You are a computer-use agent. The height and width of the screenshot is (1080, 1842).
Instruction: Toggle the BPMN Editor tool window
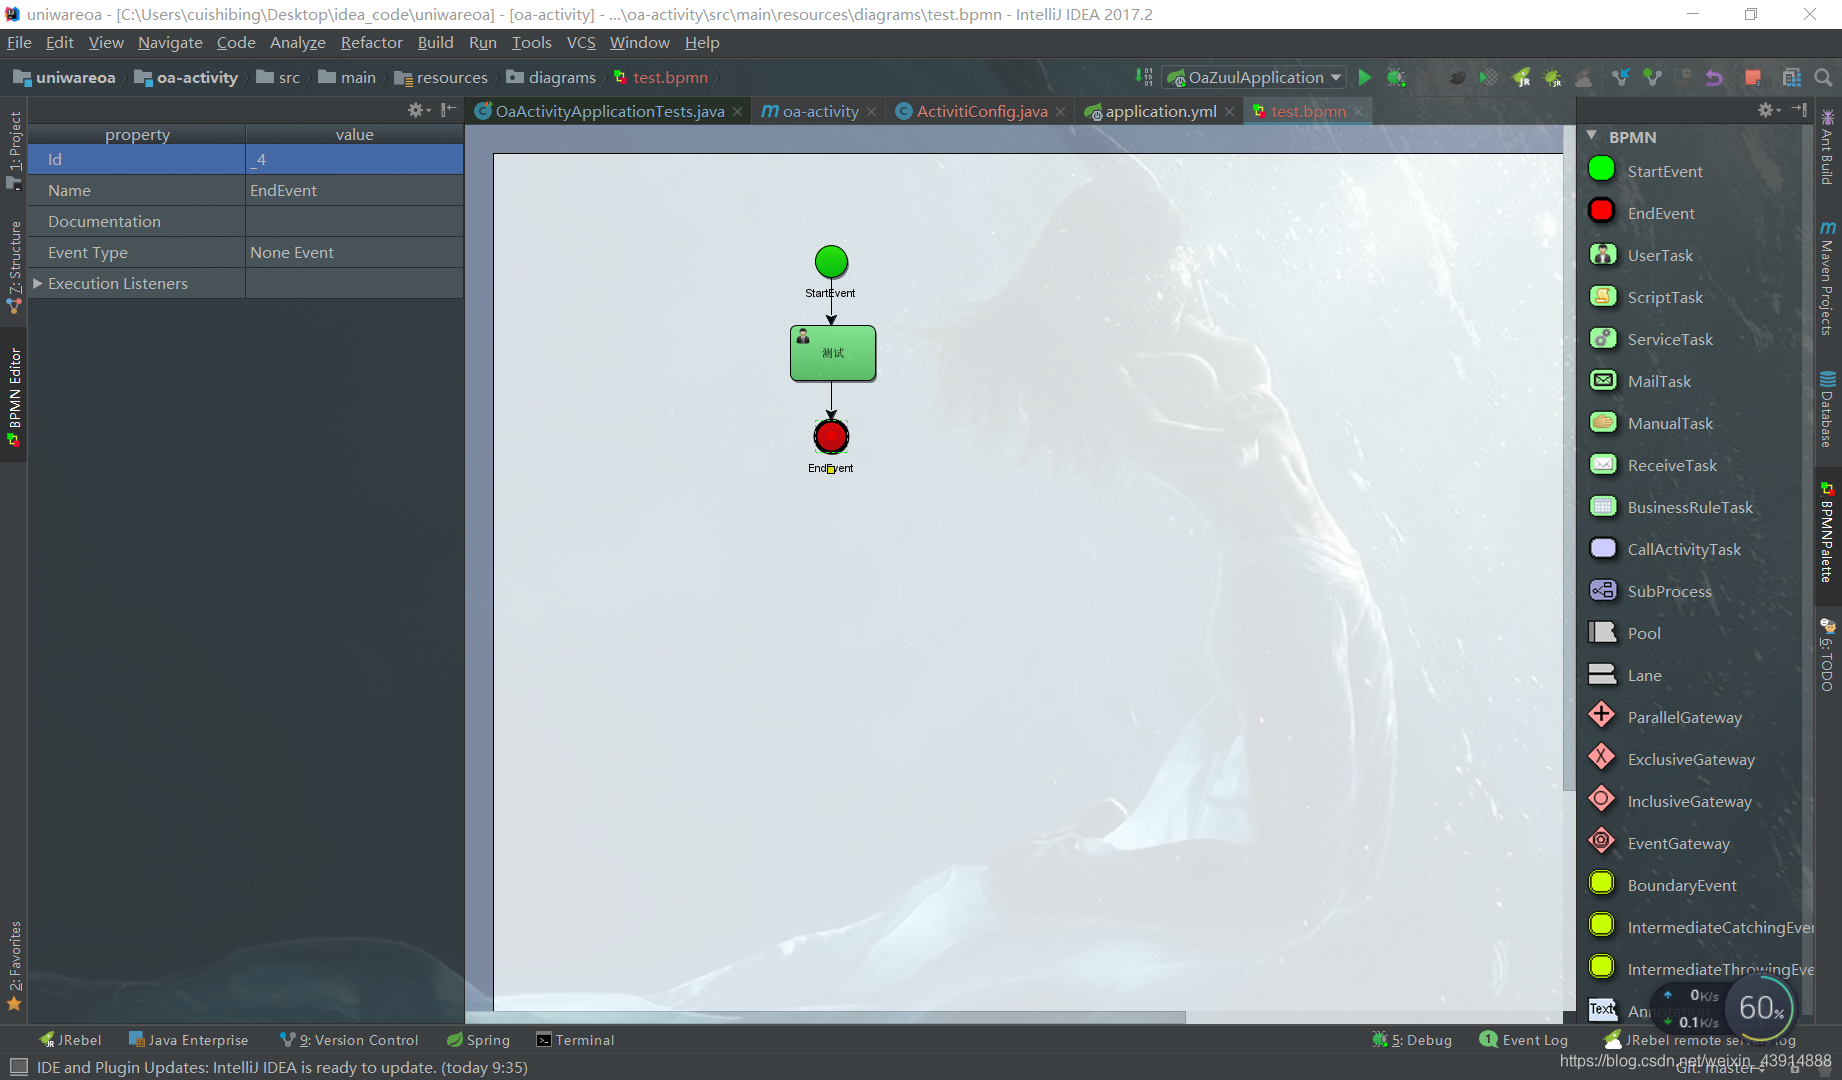point(14,396)
